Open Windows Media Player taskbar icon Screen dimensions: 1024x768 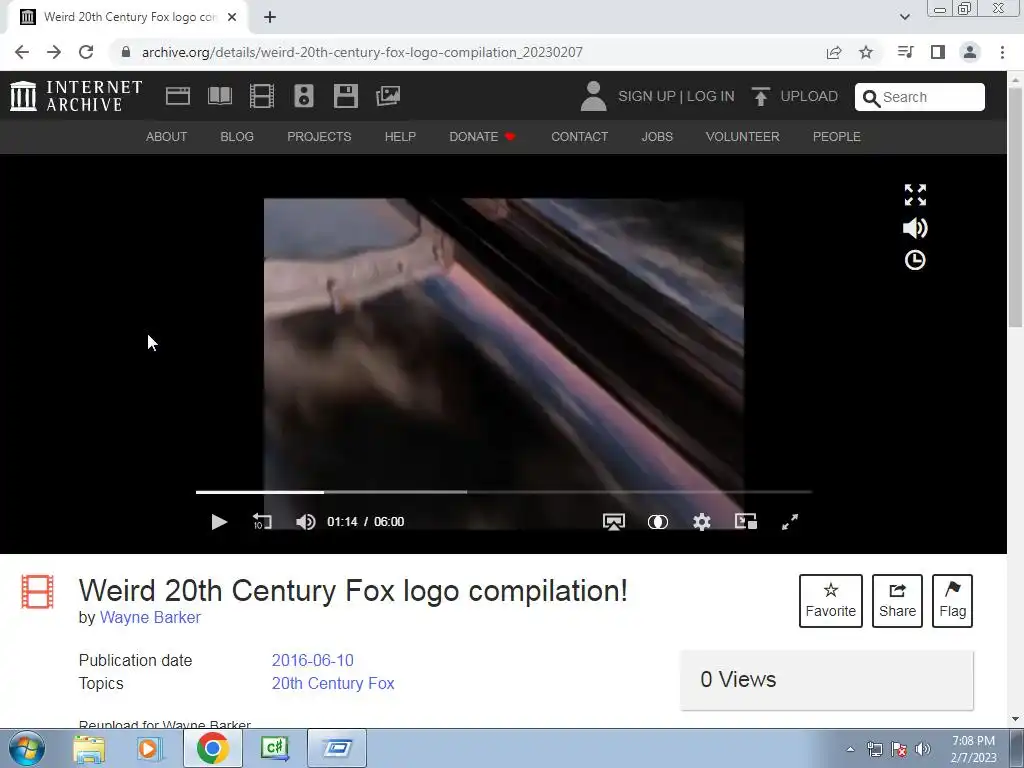coord(149,748)
